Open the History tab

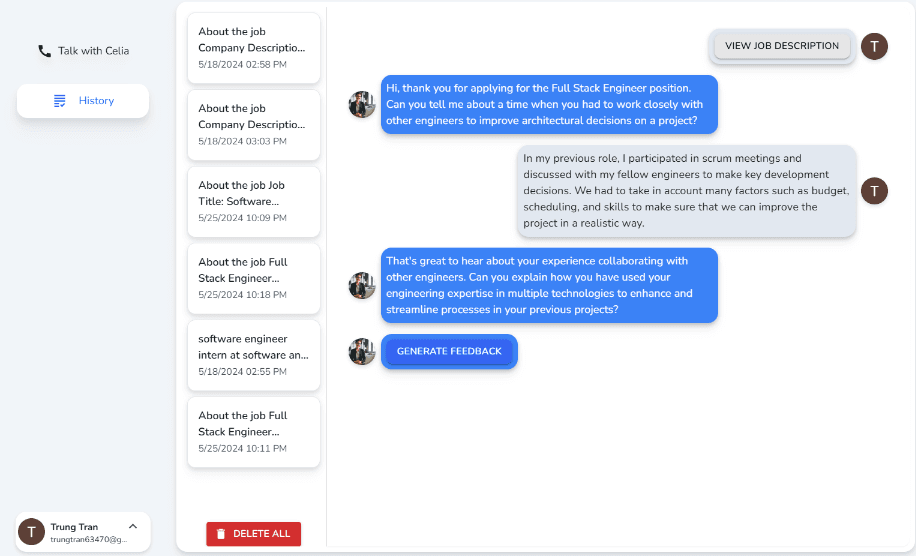[x=83, y=101]
